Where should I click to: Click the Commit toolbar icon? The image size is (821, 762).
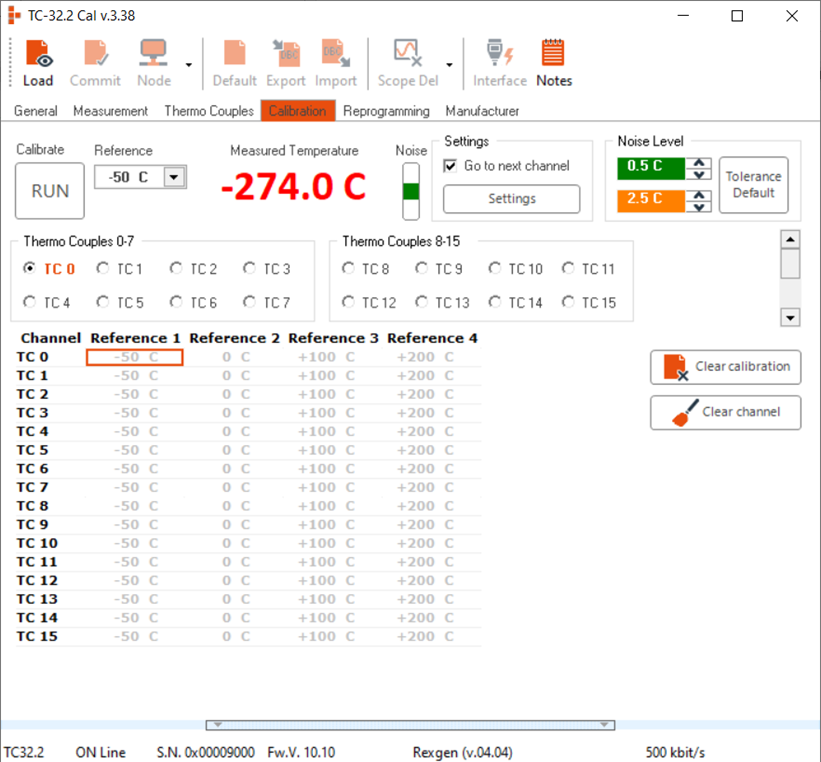(95, 63)
